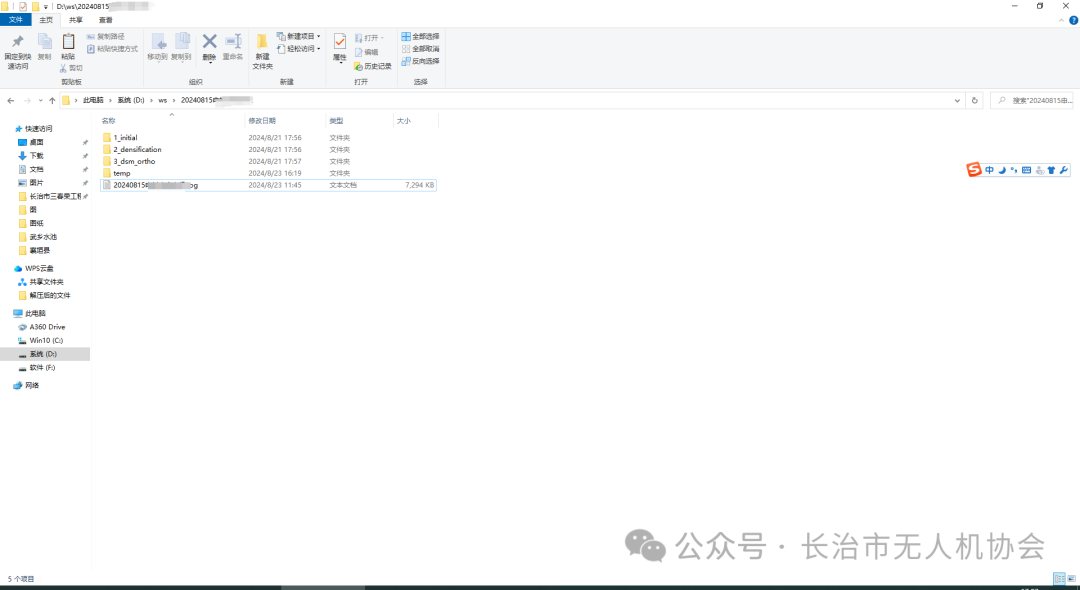Switch to details view icon in status bar
This screenshot has height=590, width=1080.
pos(1059,578)
